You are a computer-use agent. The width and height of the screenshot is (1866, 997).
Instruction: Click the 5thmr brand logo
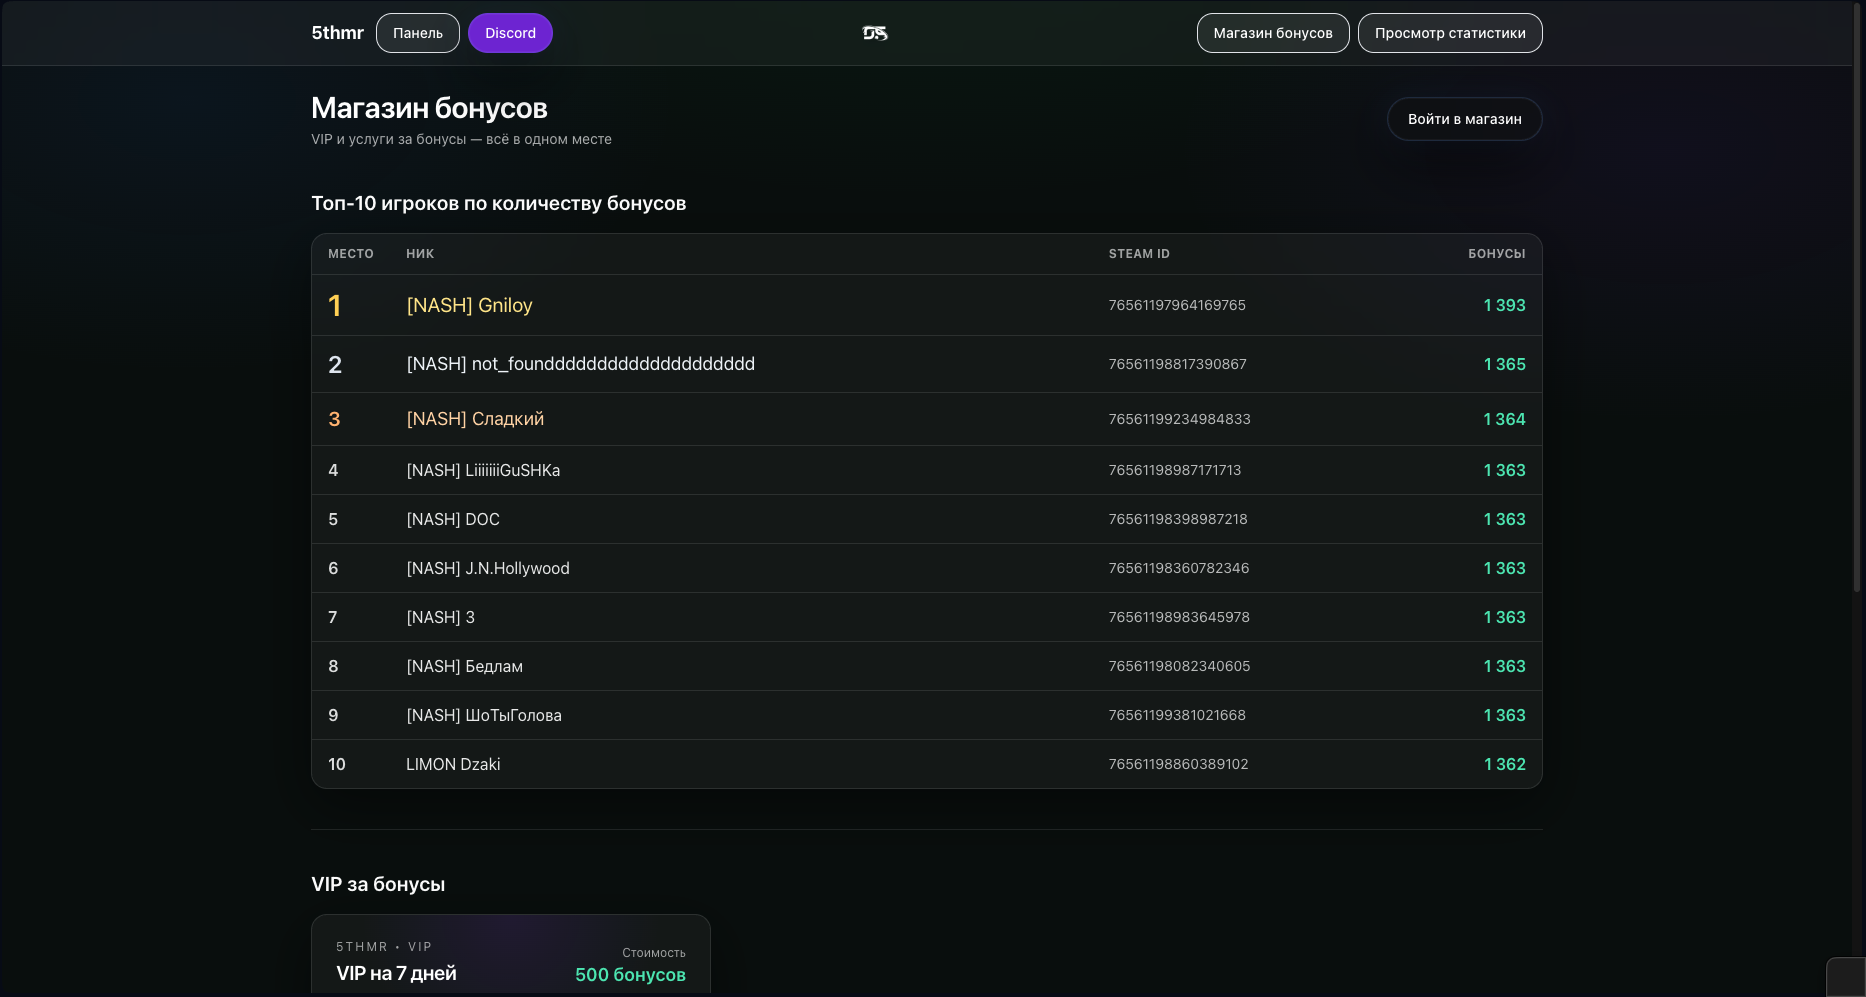click(x=337, y=32)
